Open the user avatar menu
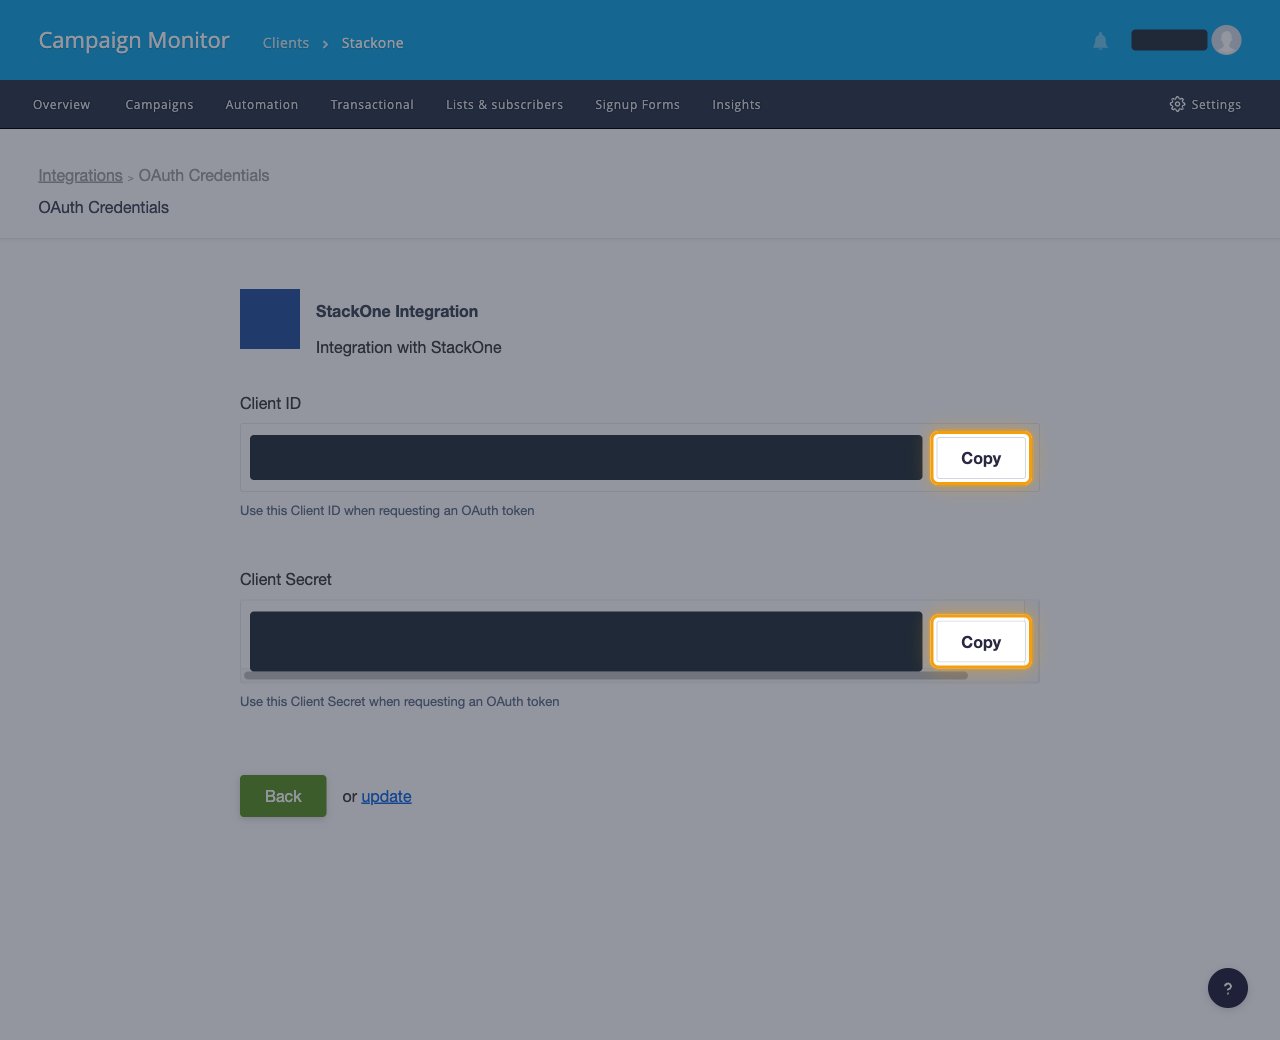 point(1226,40)
